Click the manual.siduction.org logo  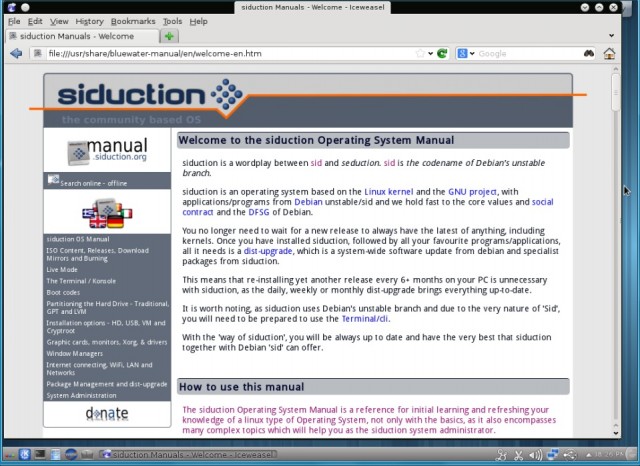(107, 151)
